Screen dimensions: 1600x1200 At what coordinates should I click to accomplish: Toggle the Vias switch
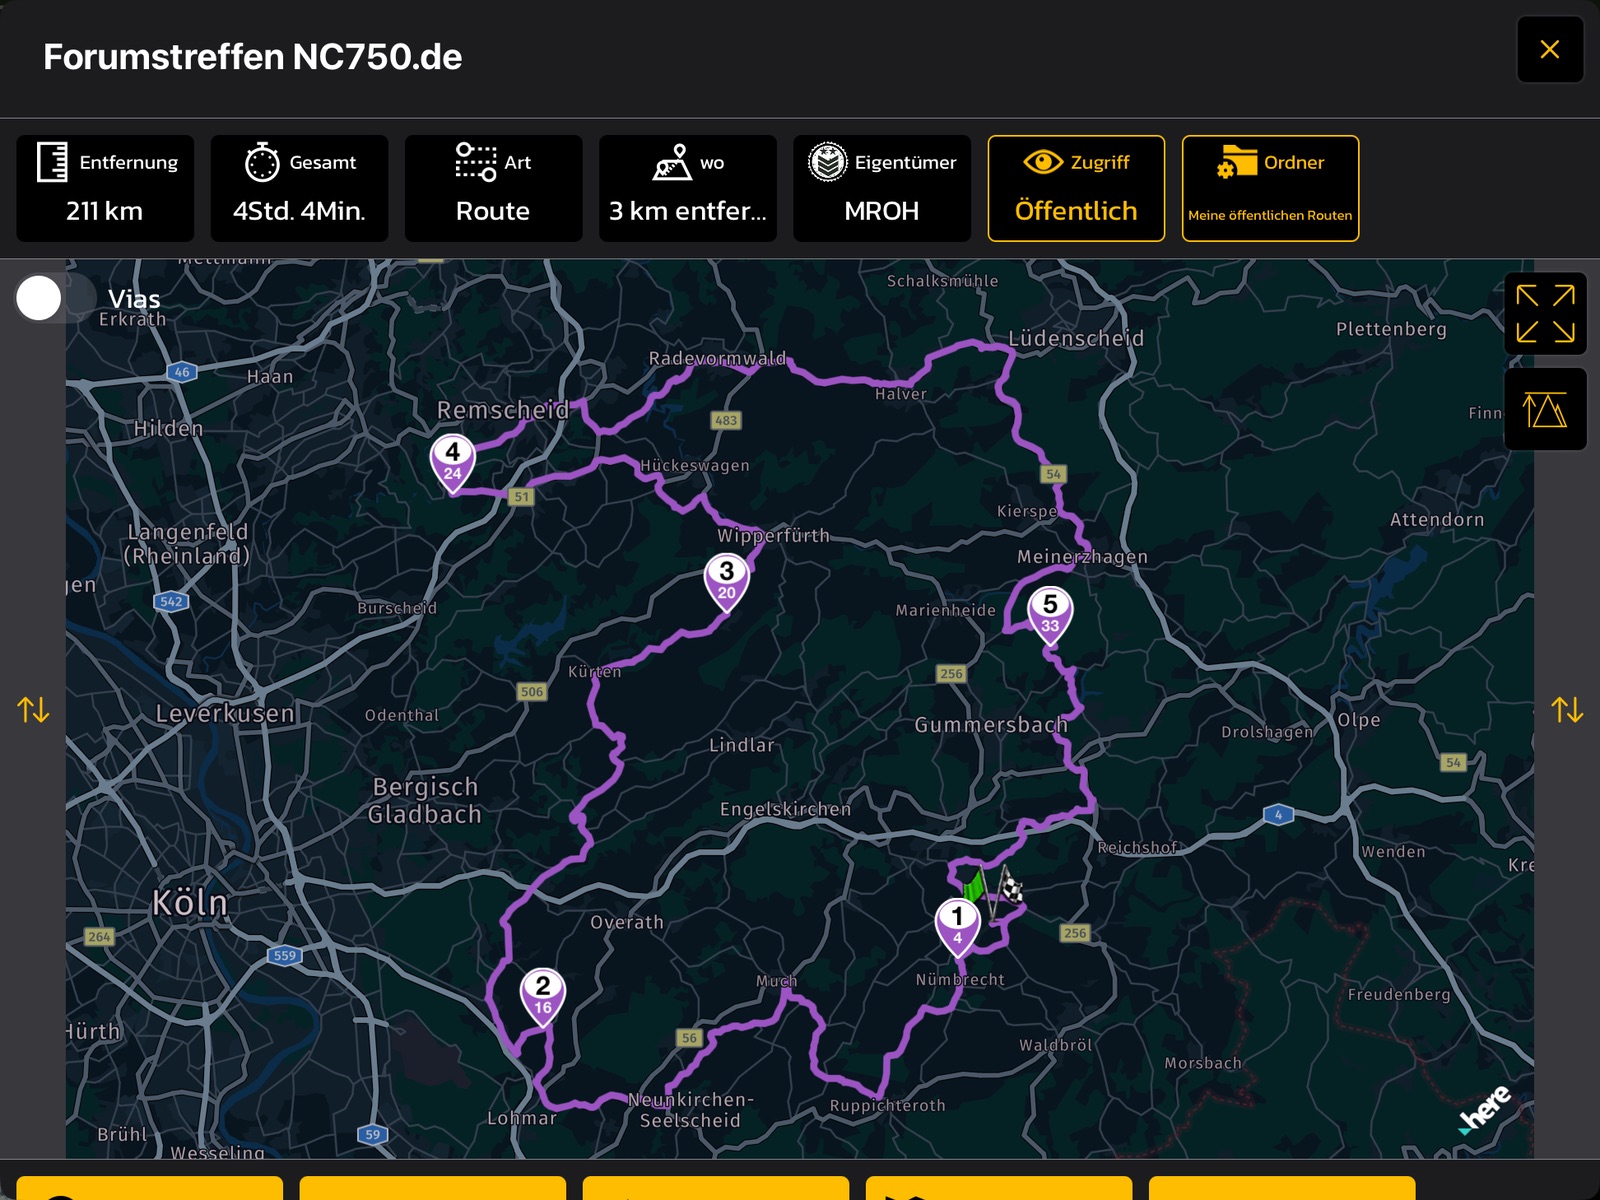tap(56, 298)
